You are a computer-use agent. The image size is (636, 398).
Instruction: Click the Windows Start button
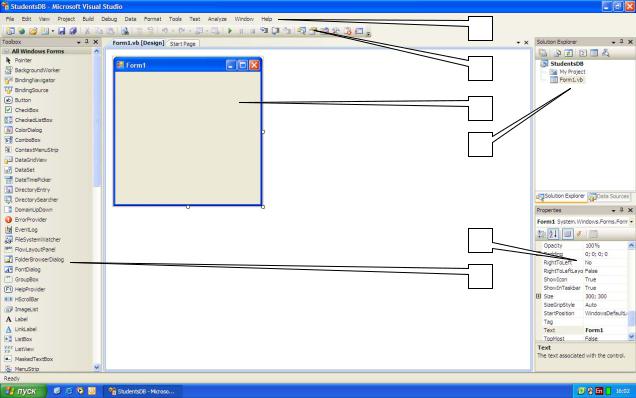point(23,391)
